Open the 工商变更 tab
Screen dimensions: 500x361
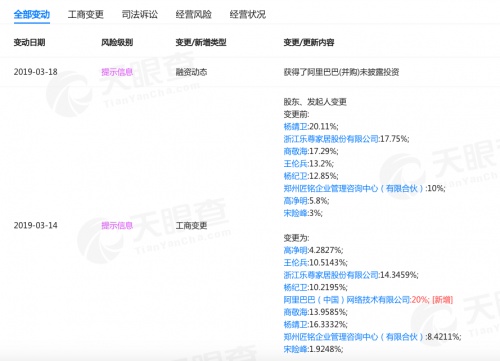(86, 14)
